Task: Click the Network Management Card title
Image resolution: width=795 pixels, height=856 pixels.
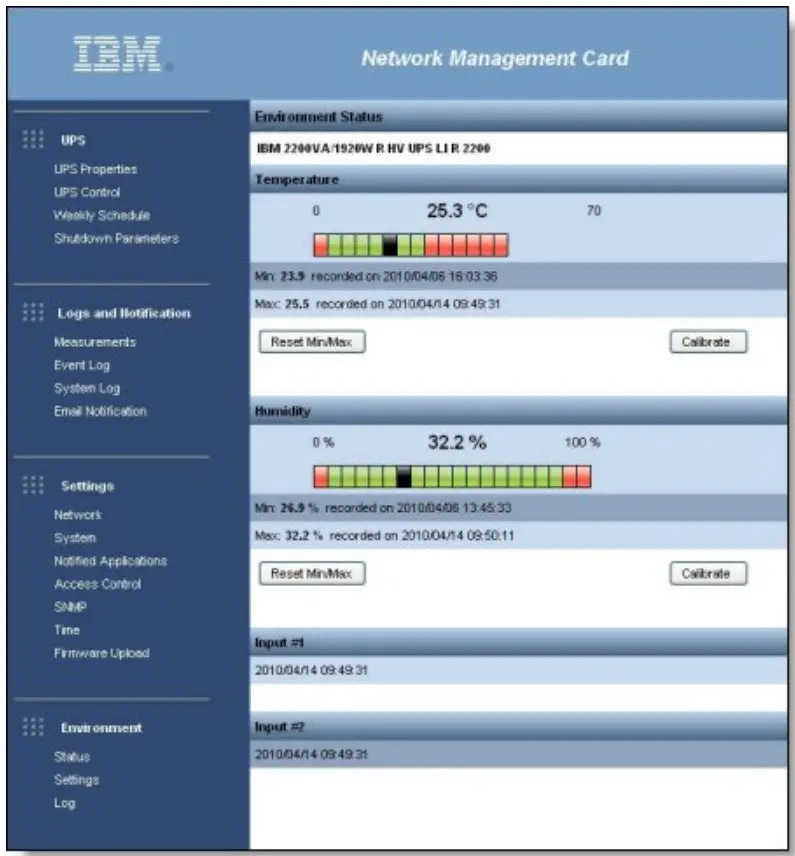Action: pos(495,58)
